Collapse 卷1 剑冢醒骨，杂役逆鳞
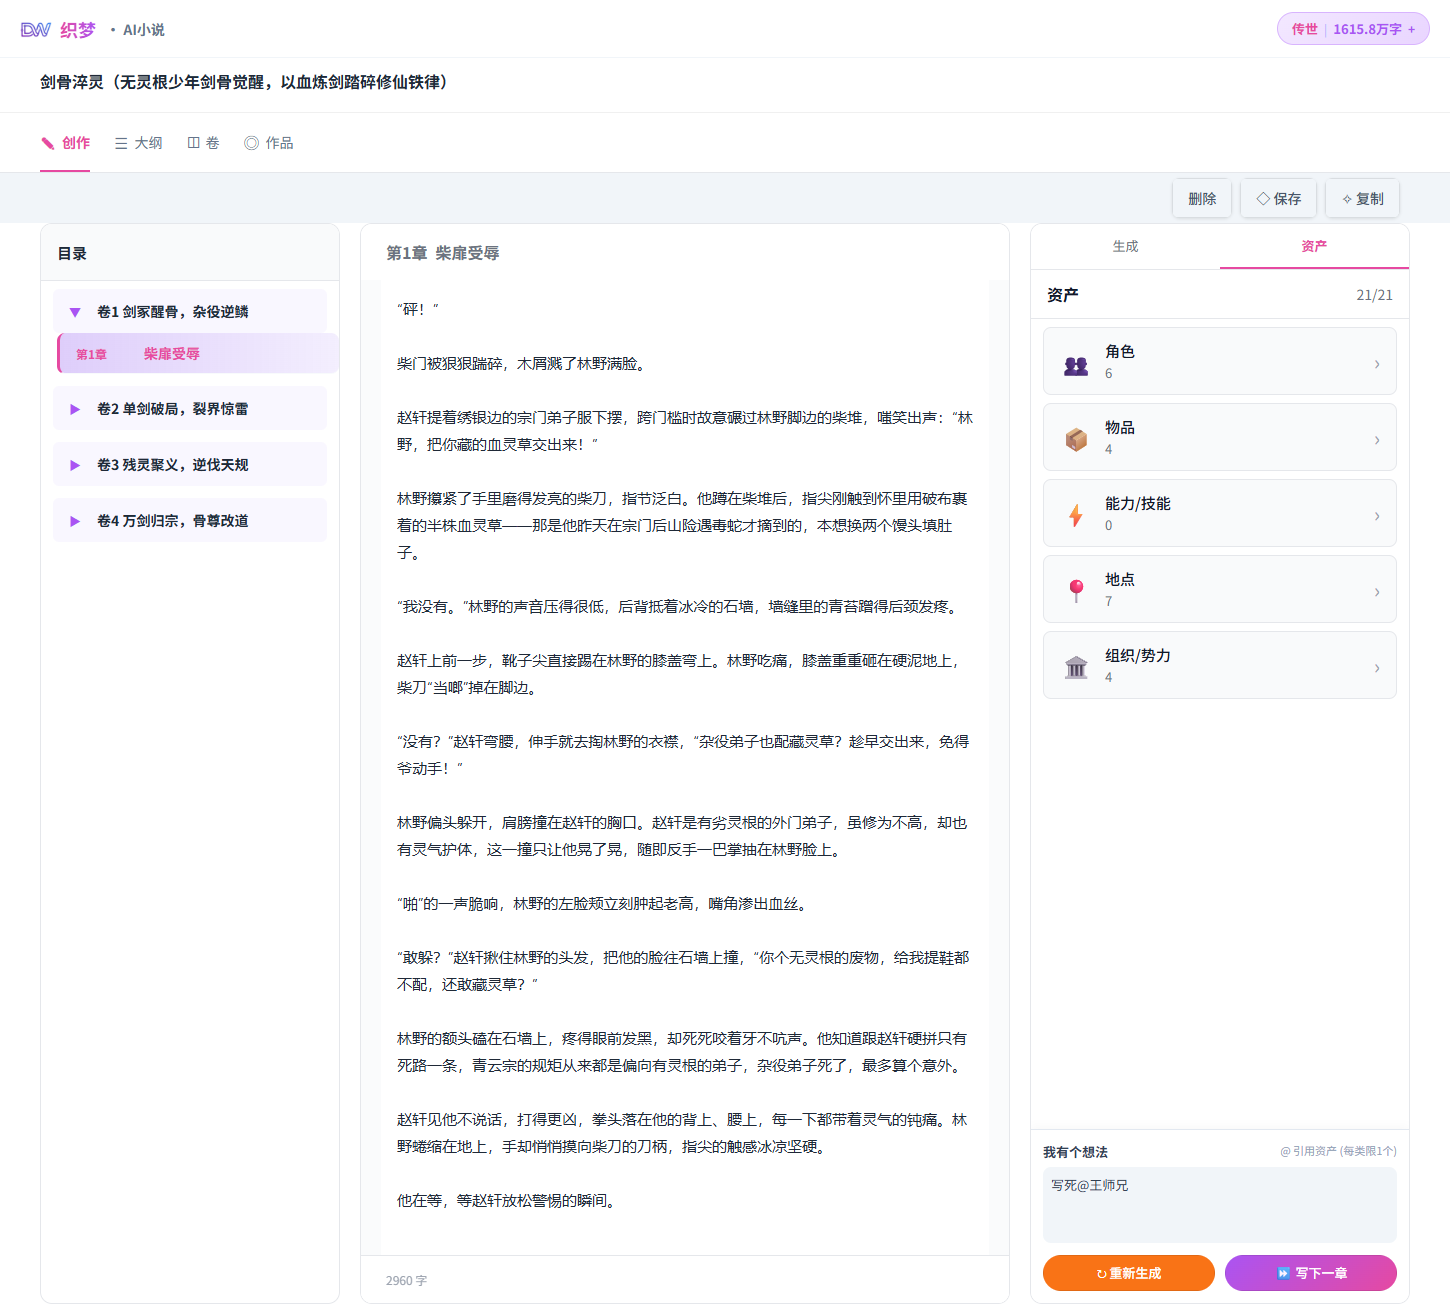Viewport: 1450px width, 1304px height. click(75, 311)
